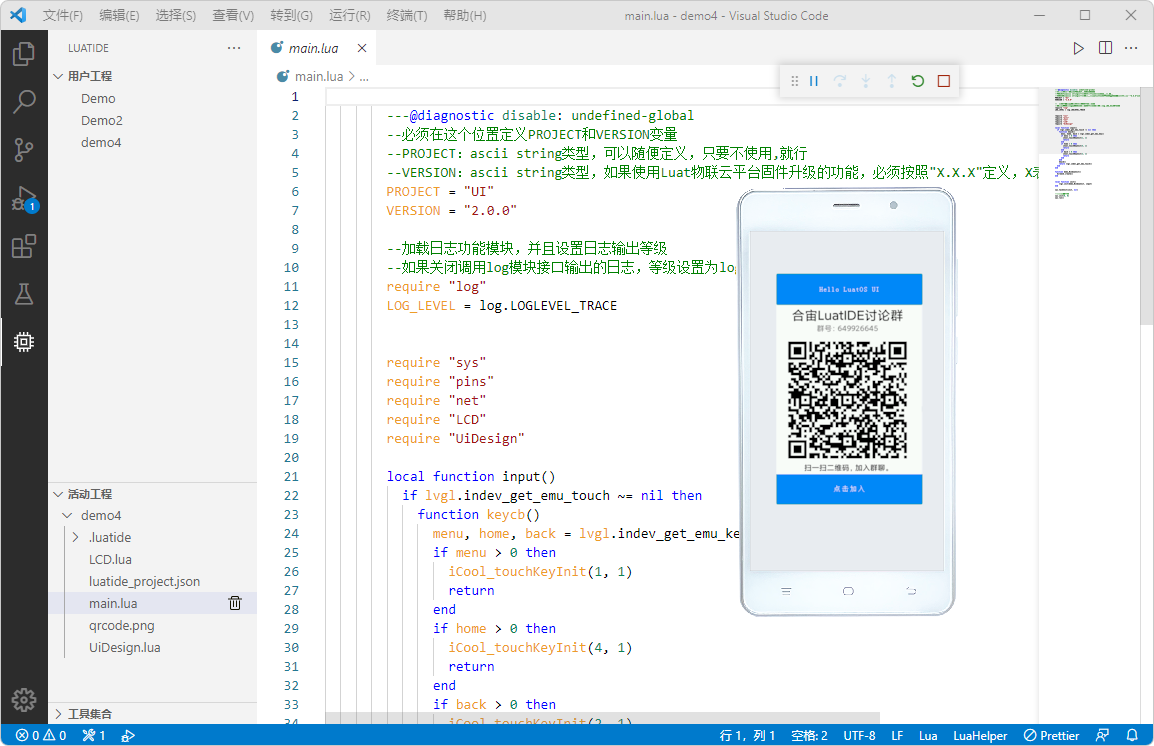Change indentation 空格: 2 setting

point(809,735)
